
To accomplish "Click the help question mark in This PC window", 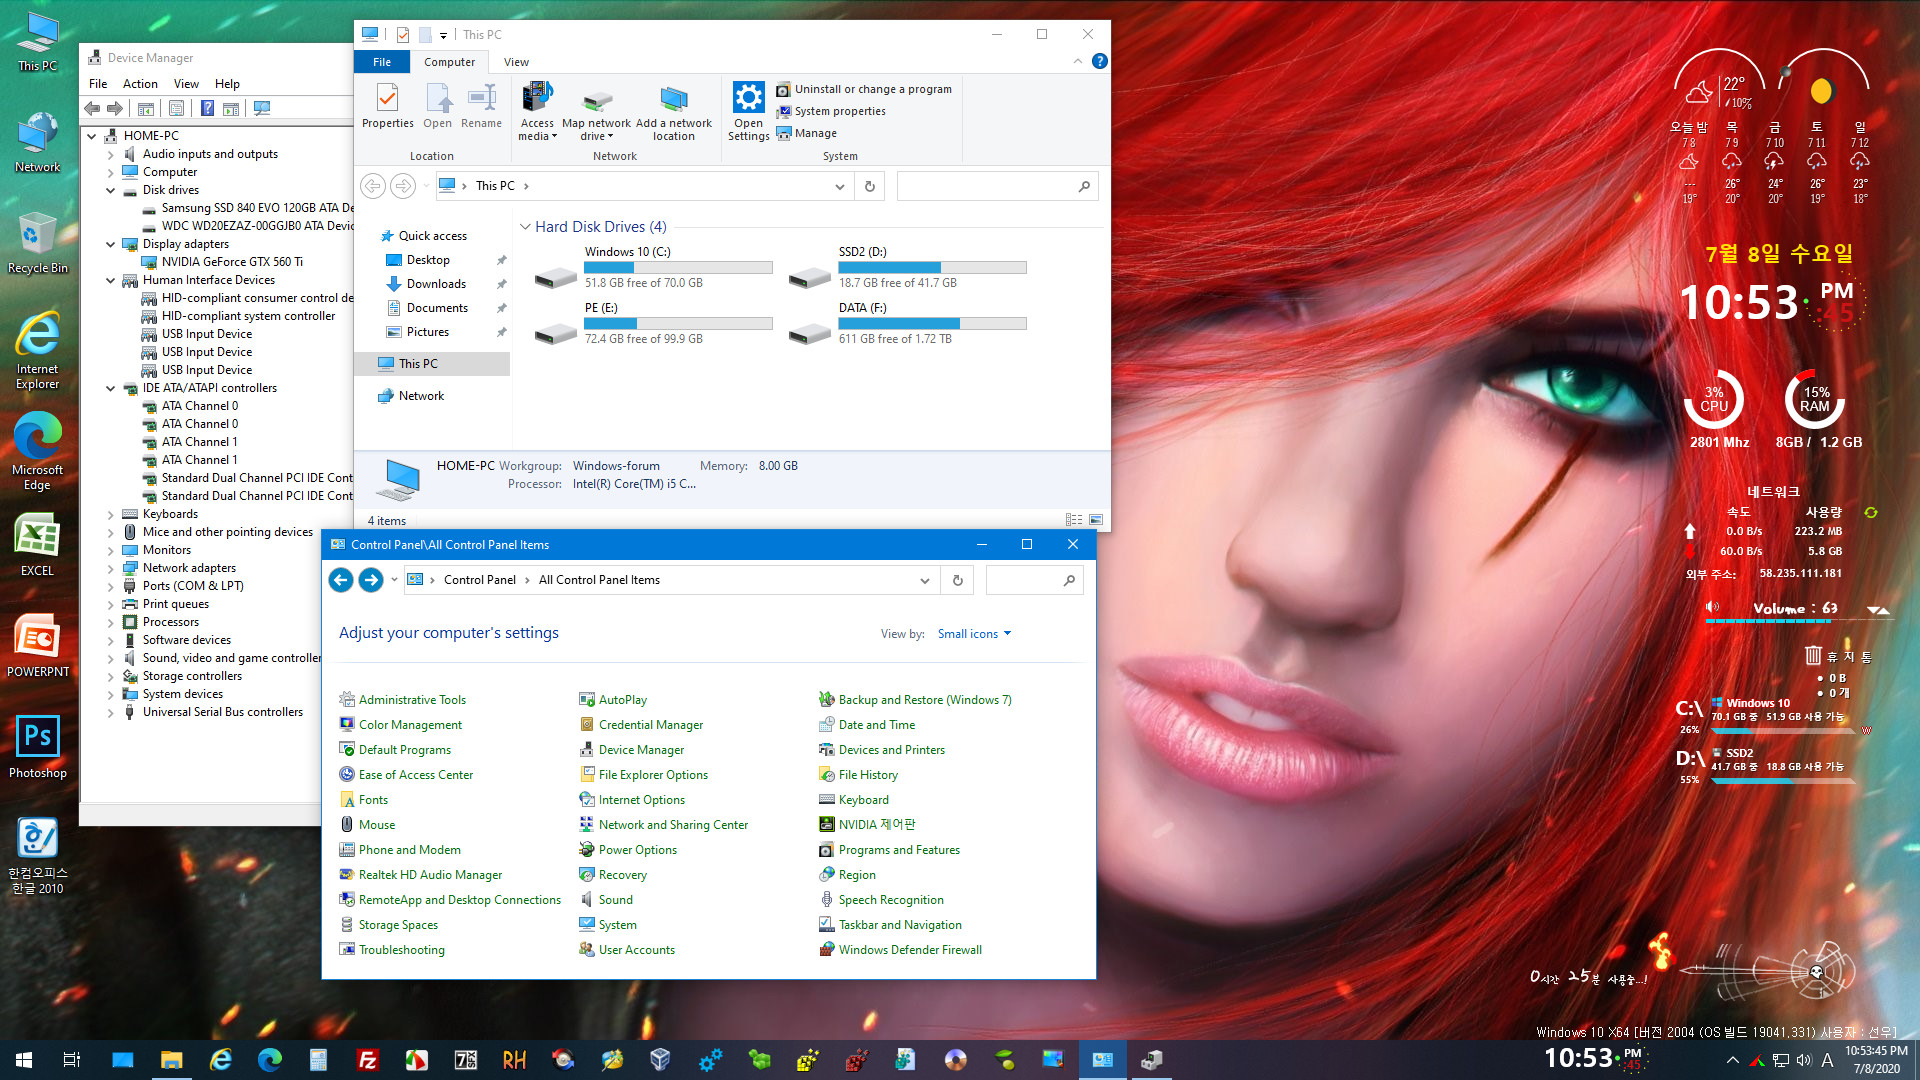I will tap(1099, 61).
